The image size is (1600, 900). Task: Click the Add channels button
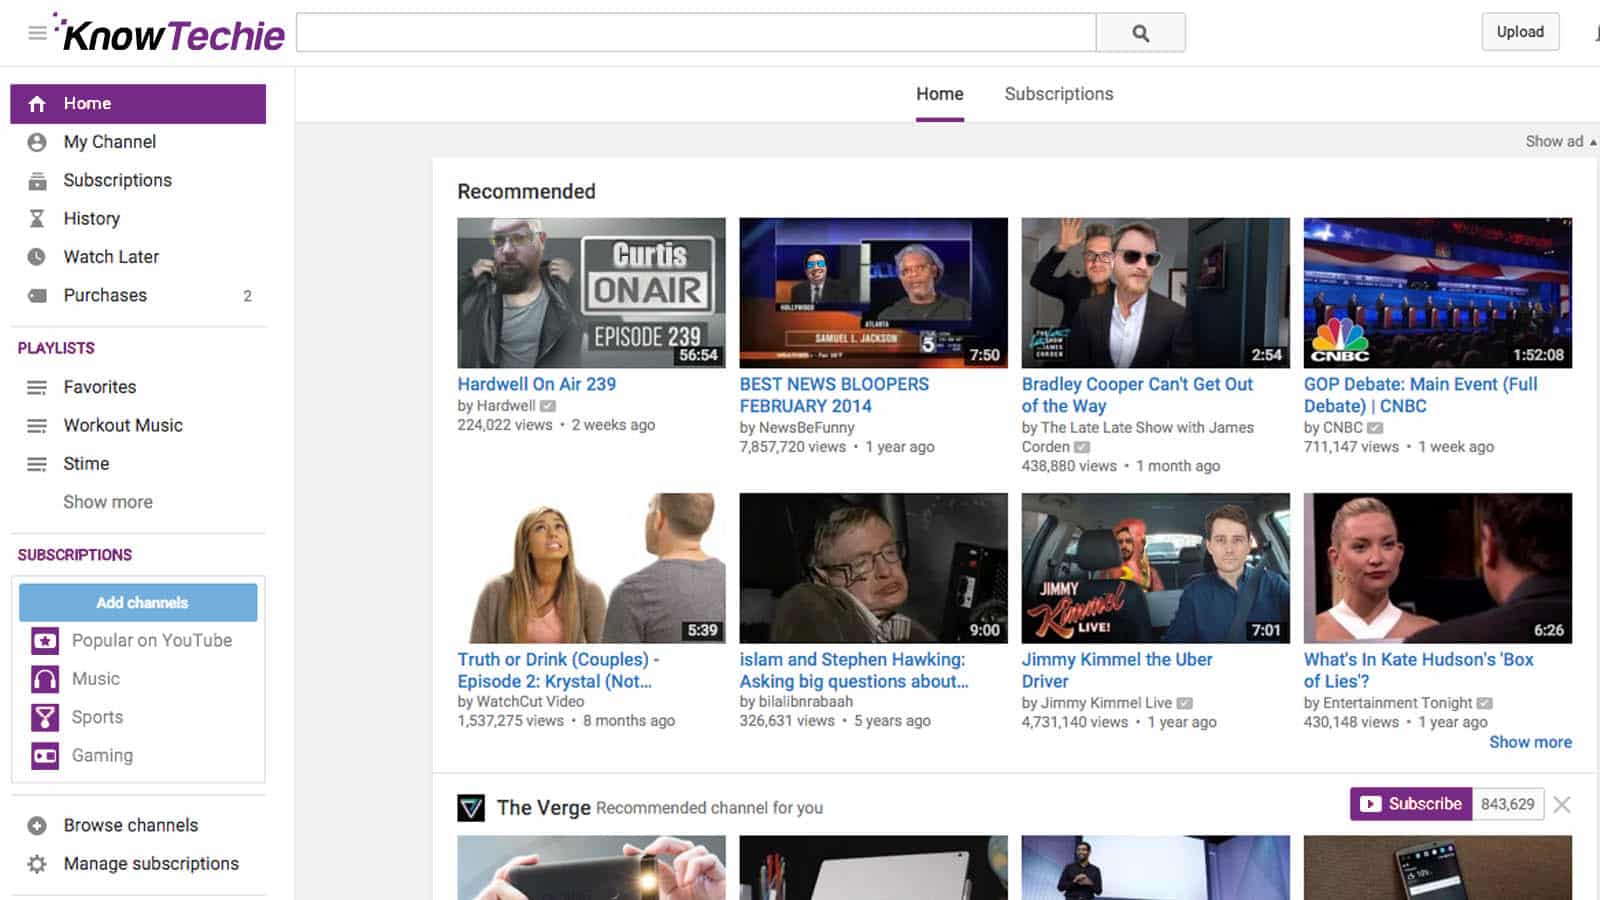tap(138, 603)
